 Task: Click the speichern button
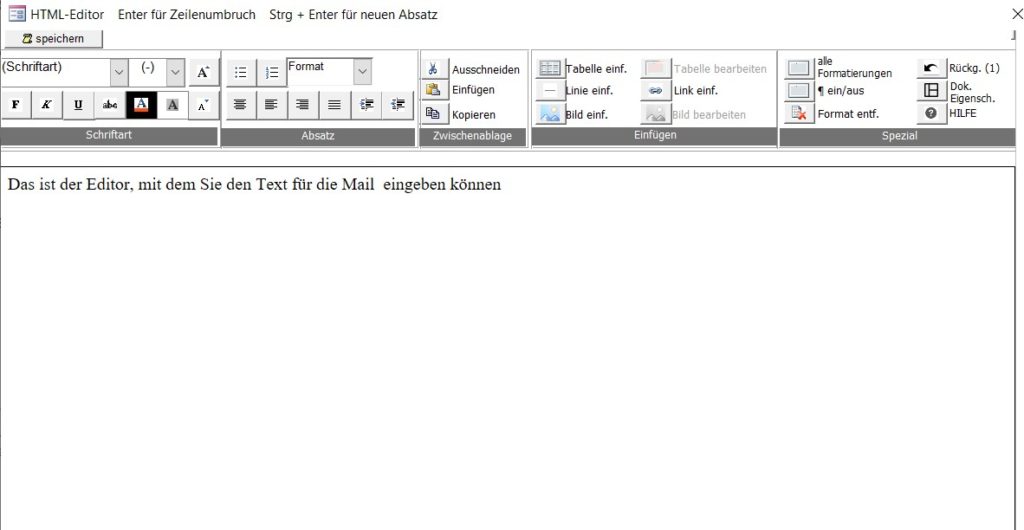point(53,39)
